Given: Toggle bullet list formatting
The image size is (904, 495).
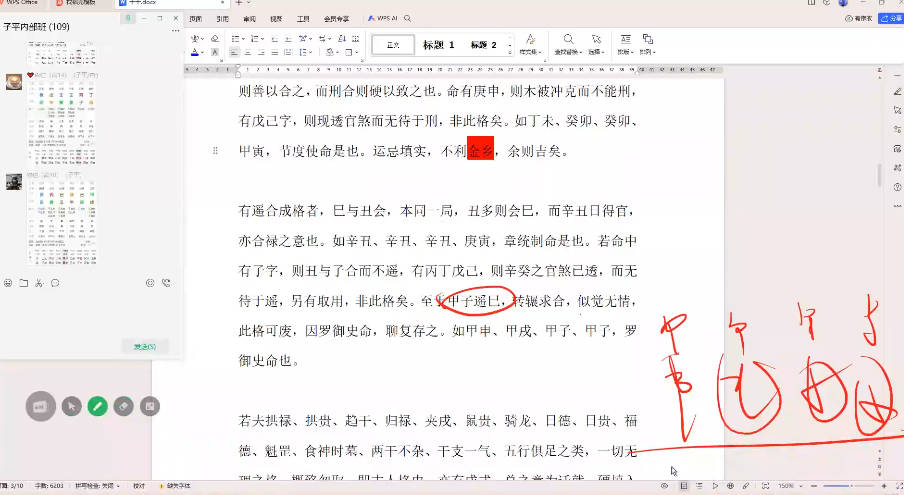Looking at the screenshot, I should 234,37.
